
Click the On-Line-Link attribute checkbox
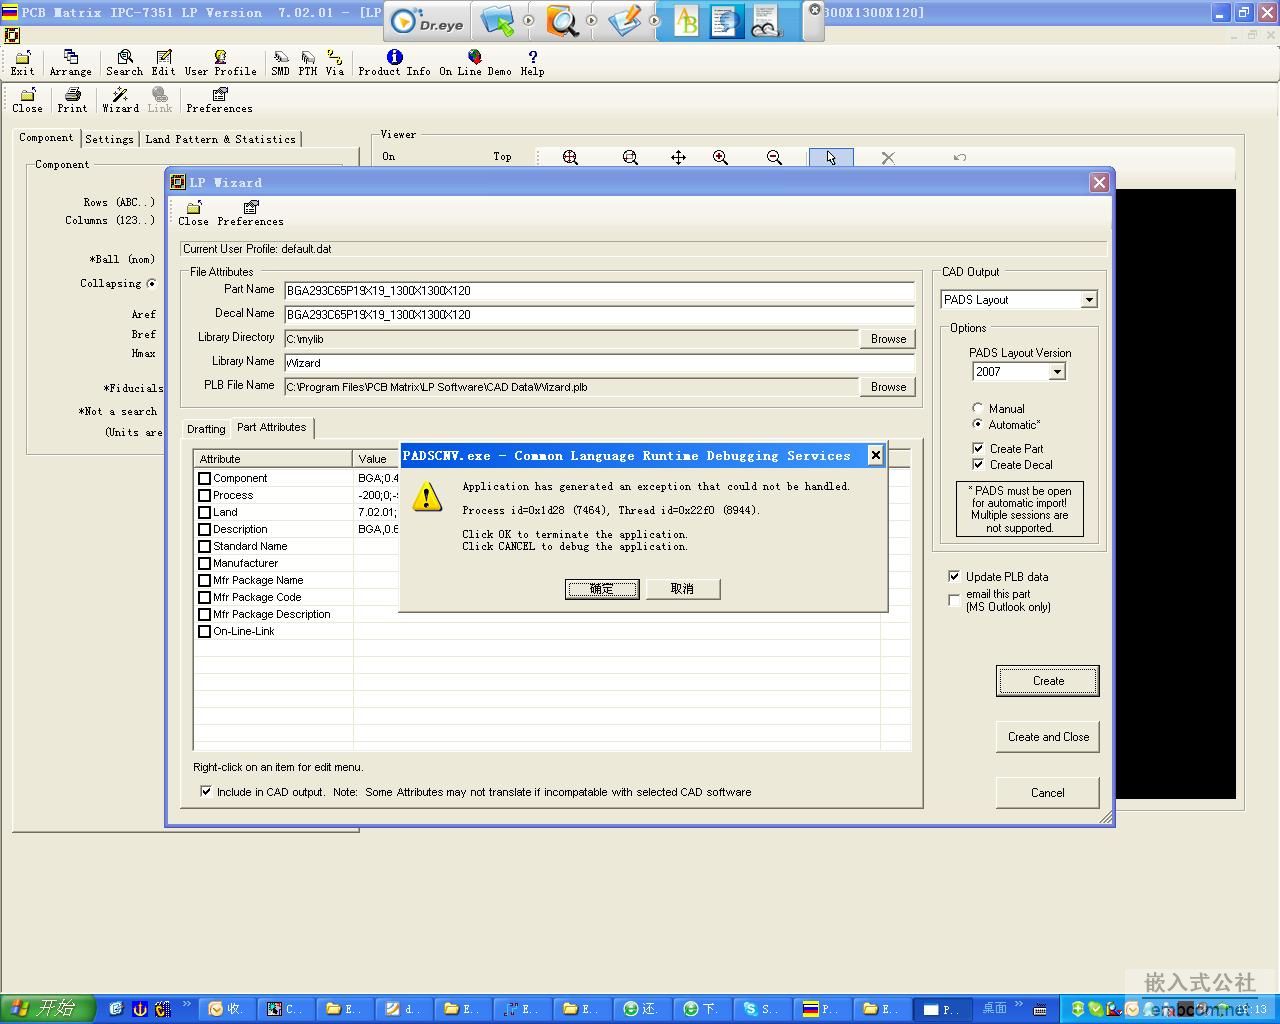pos(205,632)
